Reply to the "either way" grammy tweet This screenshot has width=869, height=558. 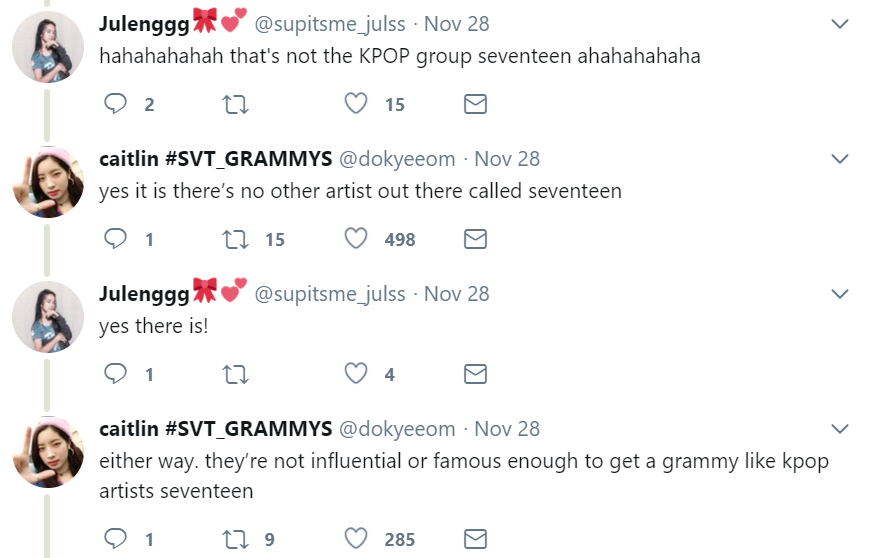click(x=117, y=539)
